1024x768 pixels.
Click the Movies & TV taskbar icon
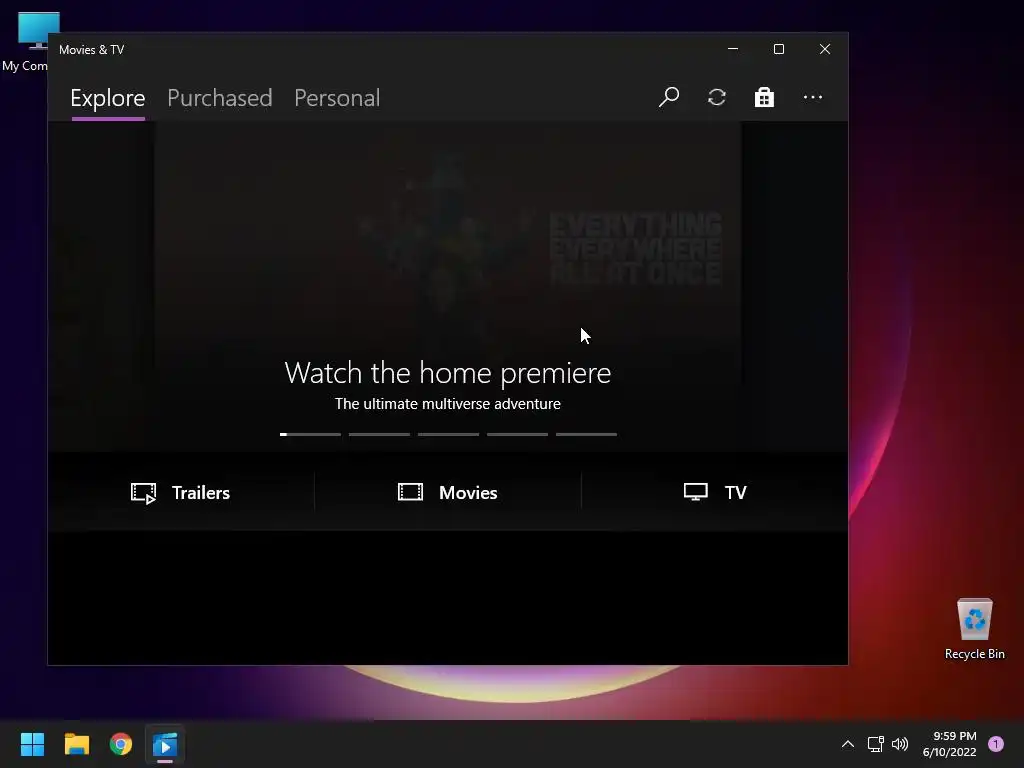pyautogui.click(x=165, y=744)
